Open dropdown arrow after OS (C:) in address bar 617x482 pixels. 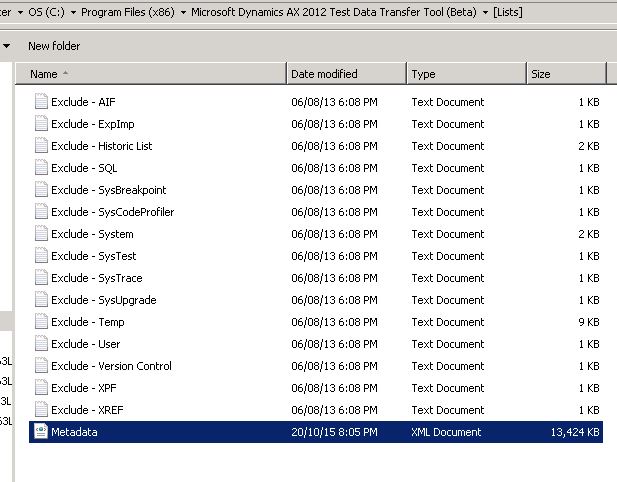73,13
